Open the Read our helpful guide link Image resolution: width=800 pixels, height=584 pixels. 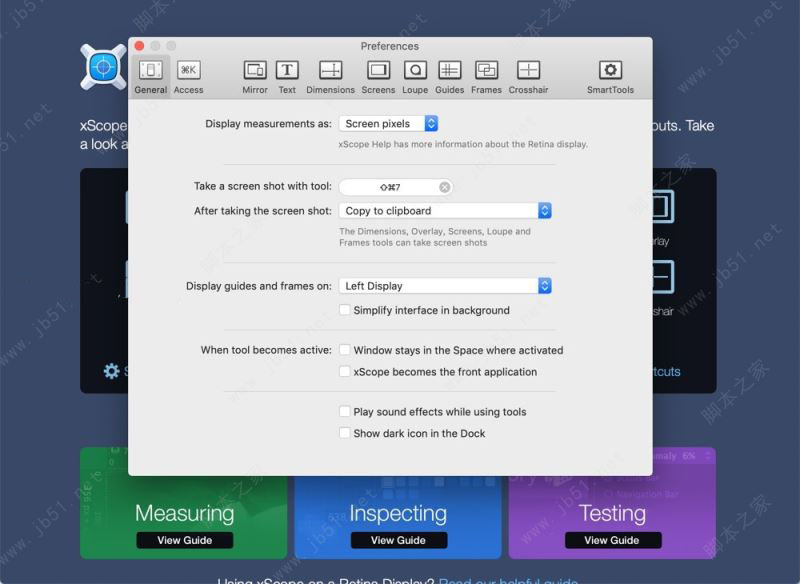[x=508, y=580]
